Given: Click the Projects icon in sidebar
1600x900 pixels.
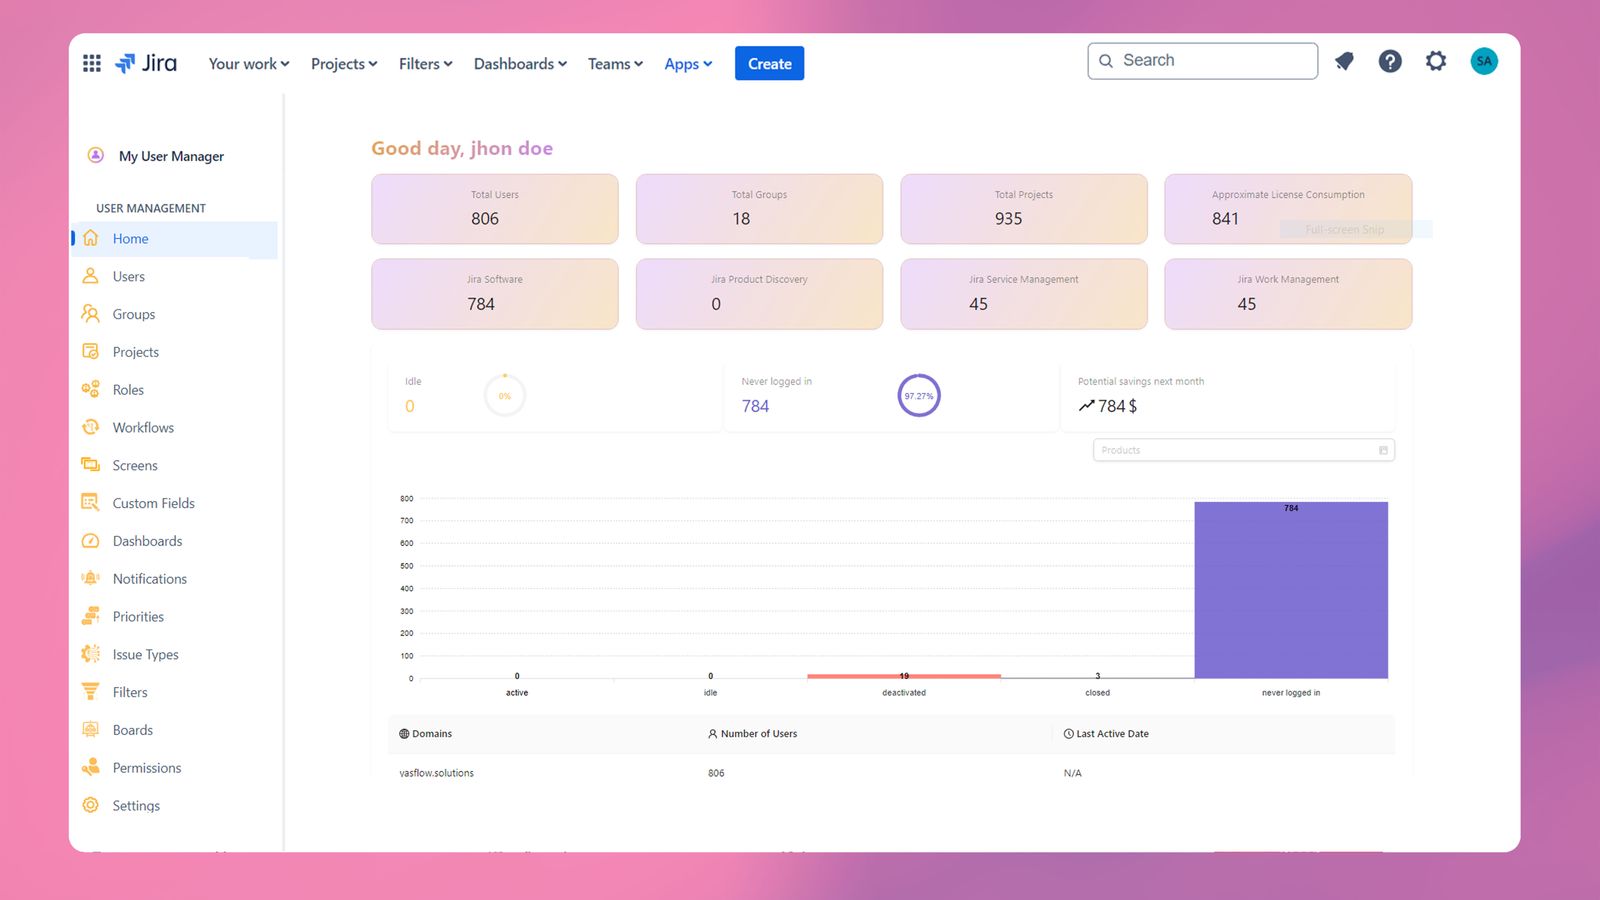Looking at the screenshot, I should point(91,352).
